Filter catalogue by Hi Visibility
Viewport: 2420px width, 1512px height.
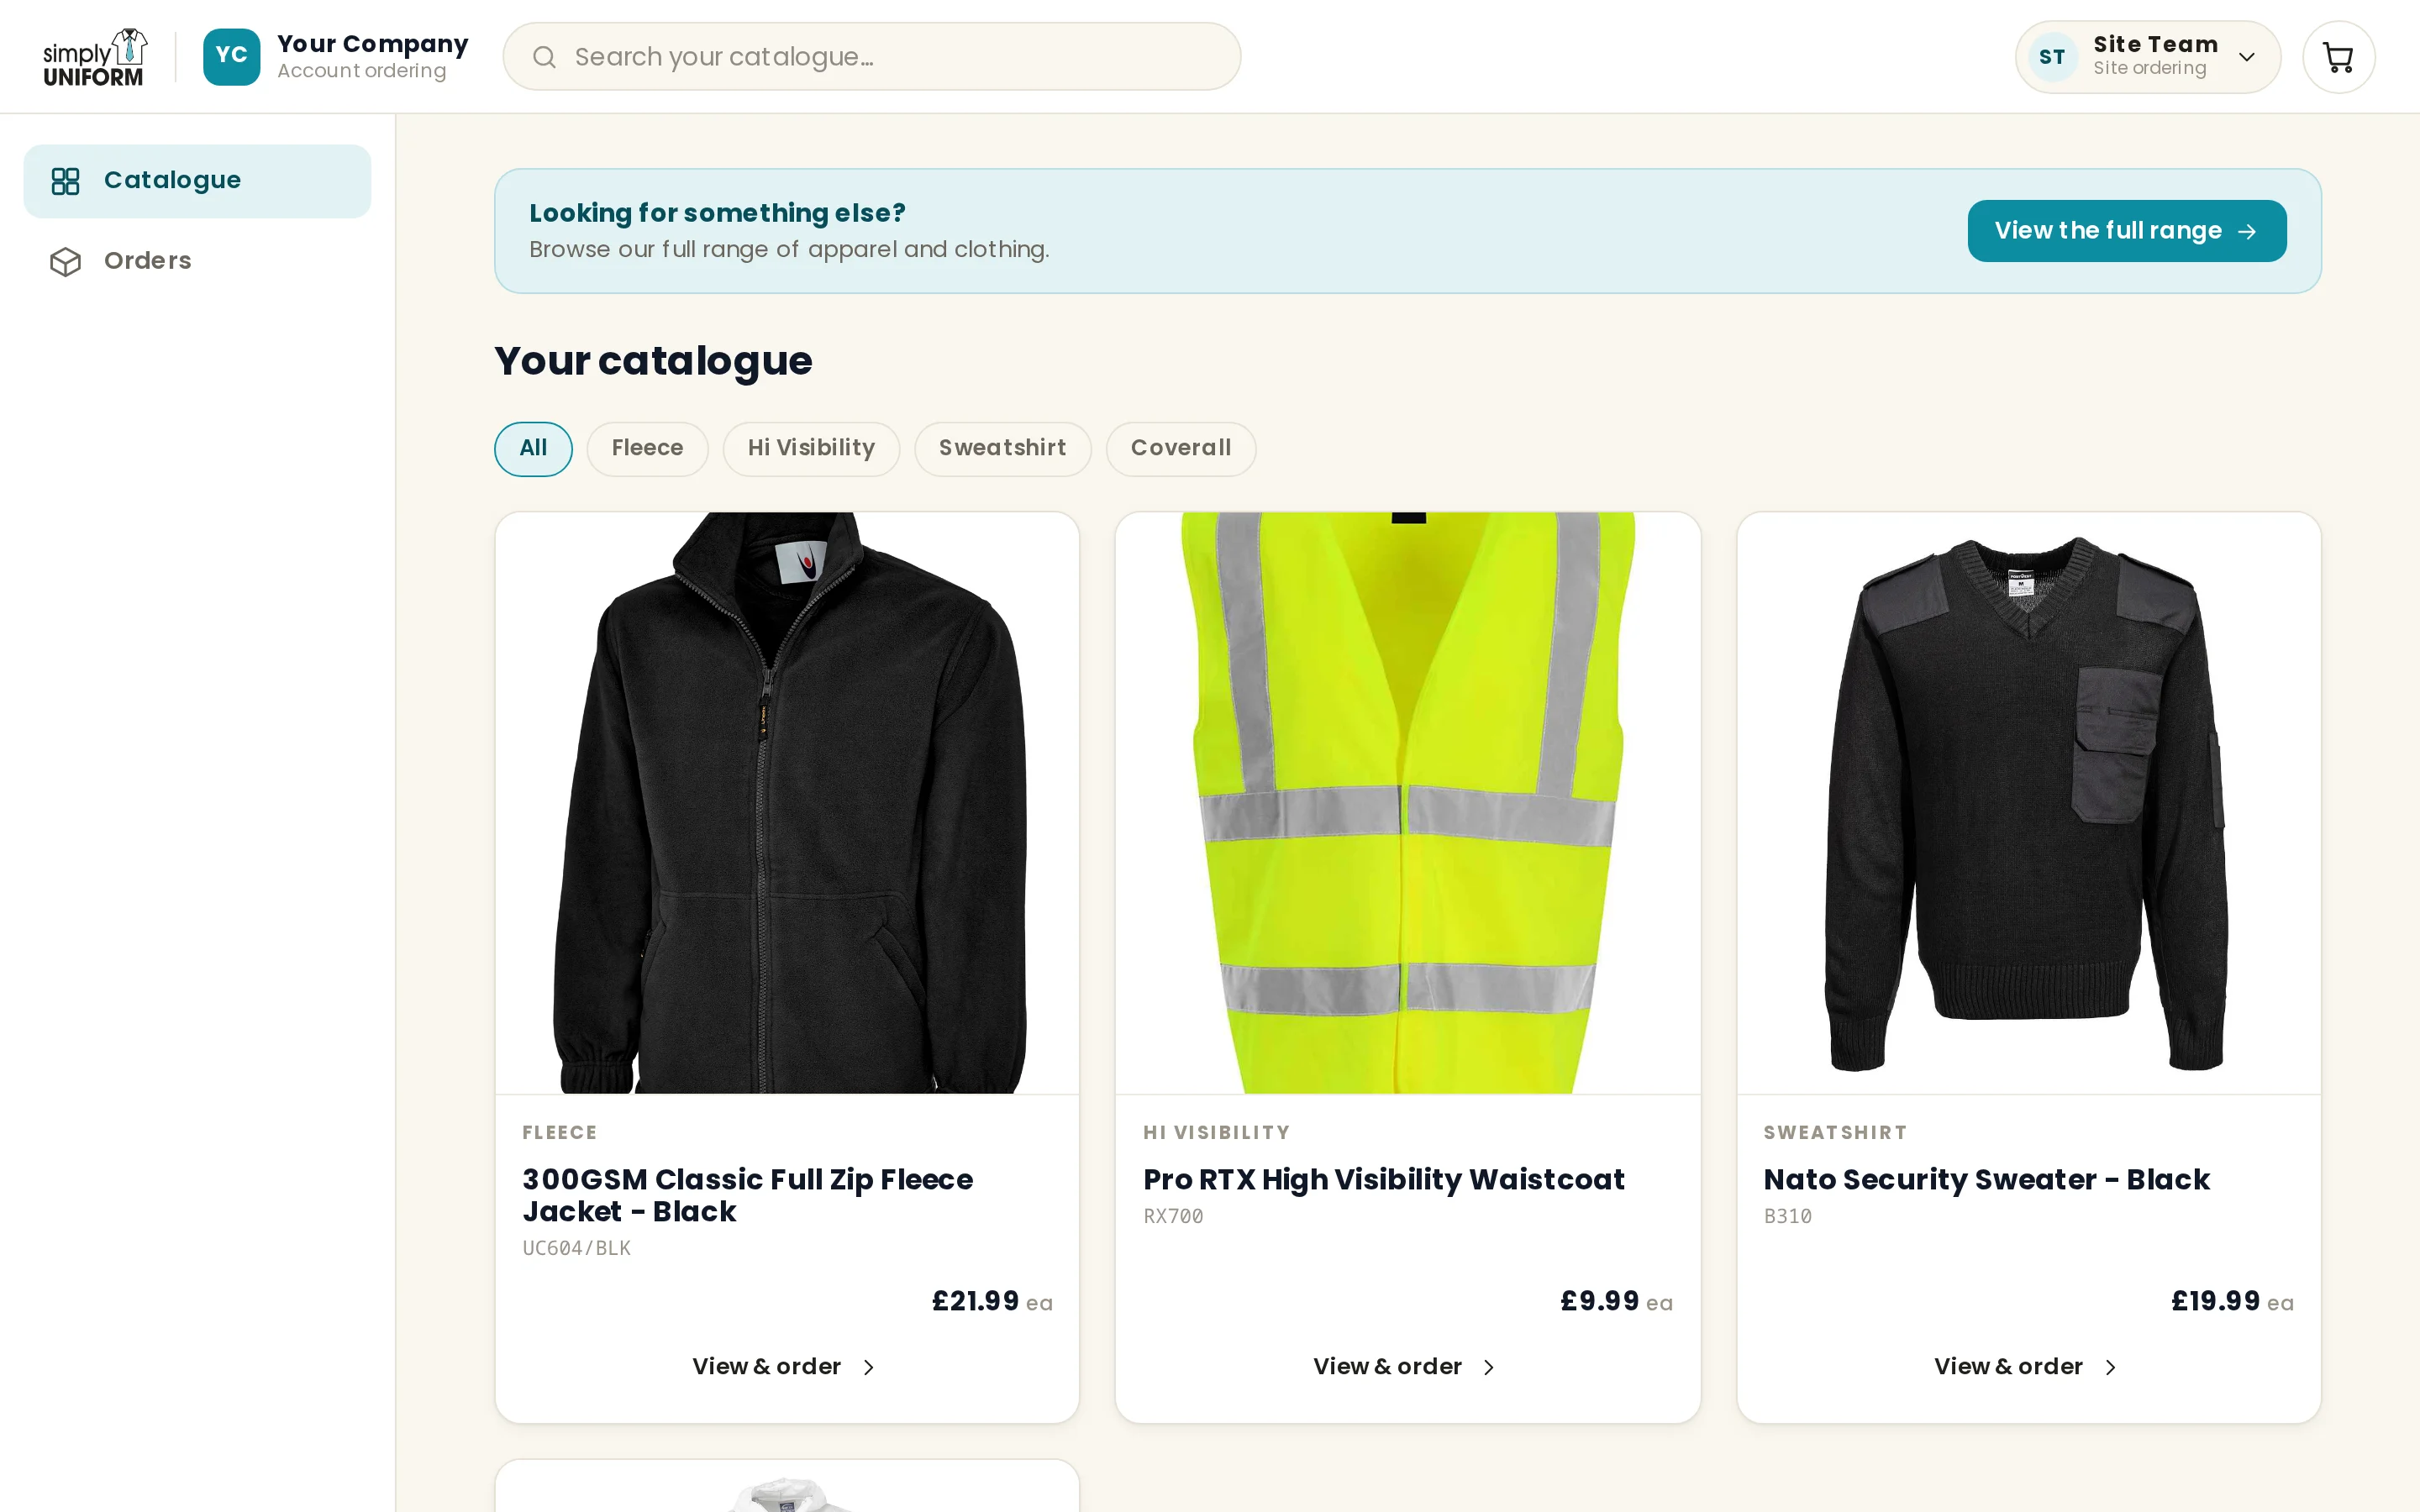pos(811,449)
